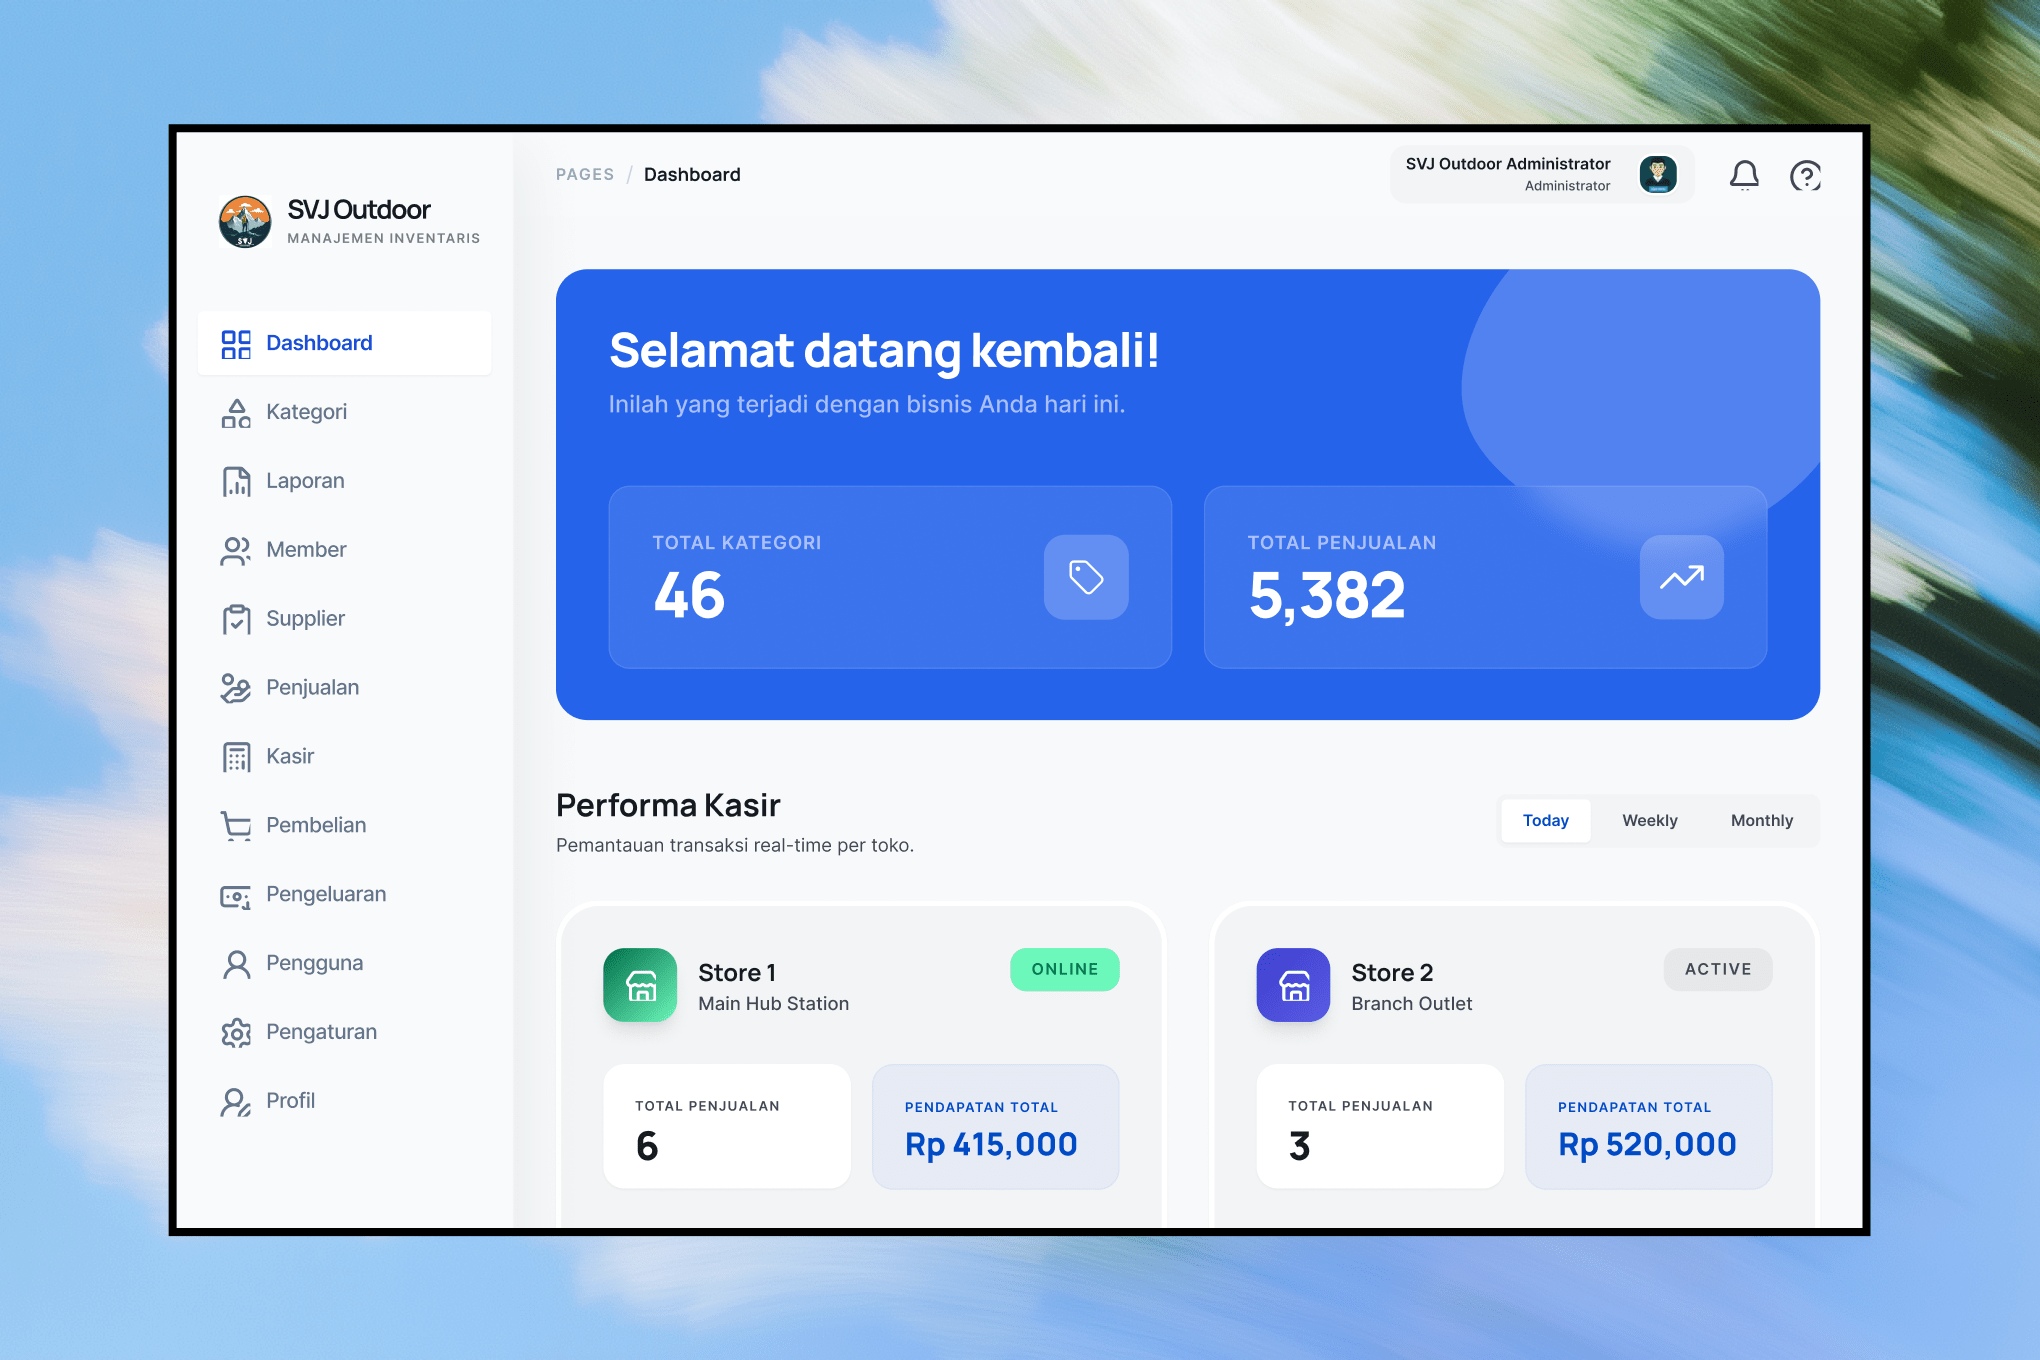Open the Supplier page

344,619
